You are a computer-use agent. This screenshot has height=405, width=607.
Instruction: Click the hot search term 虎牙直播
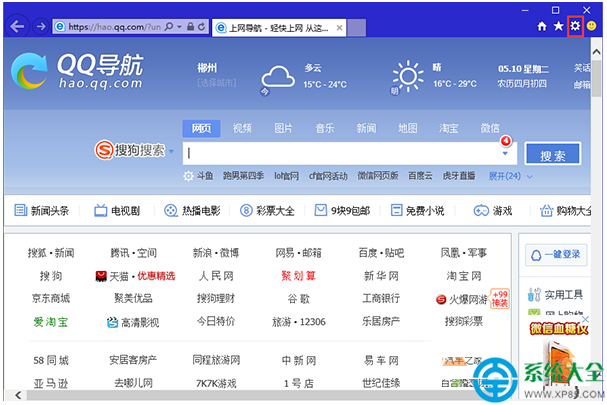[x=459, y=176]
